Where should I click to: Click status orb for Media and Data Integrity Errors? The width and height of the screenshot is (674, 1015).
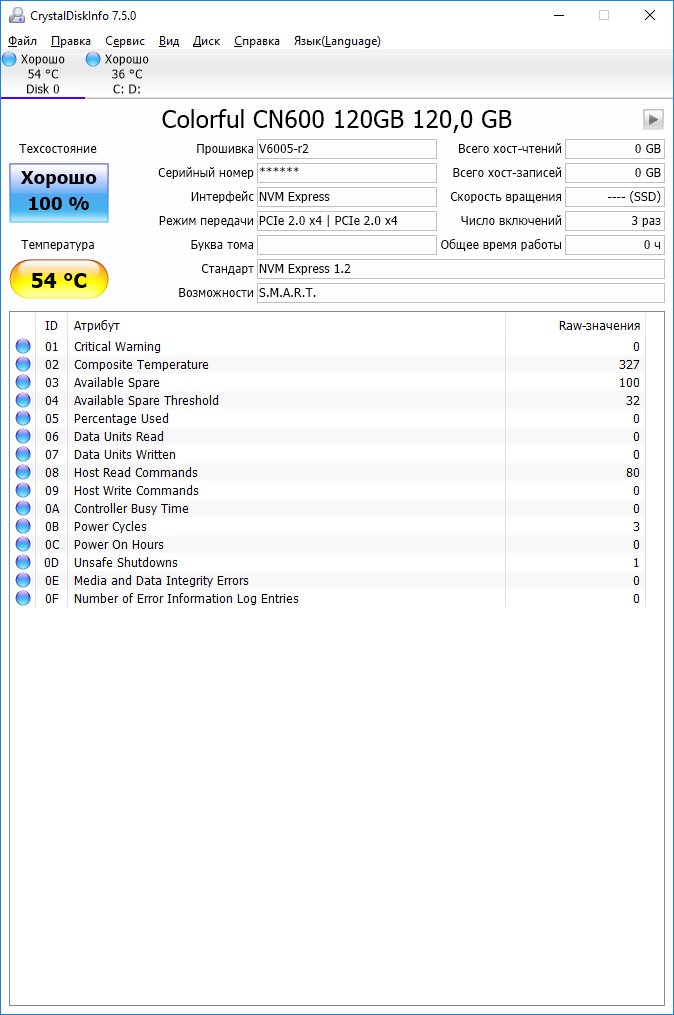click(x=23, y=580)
